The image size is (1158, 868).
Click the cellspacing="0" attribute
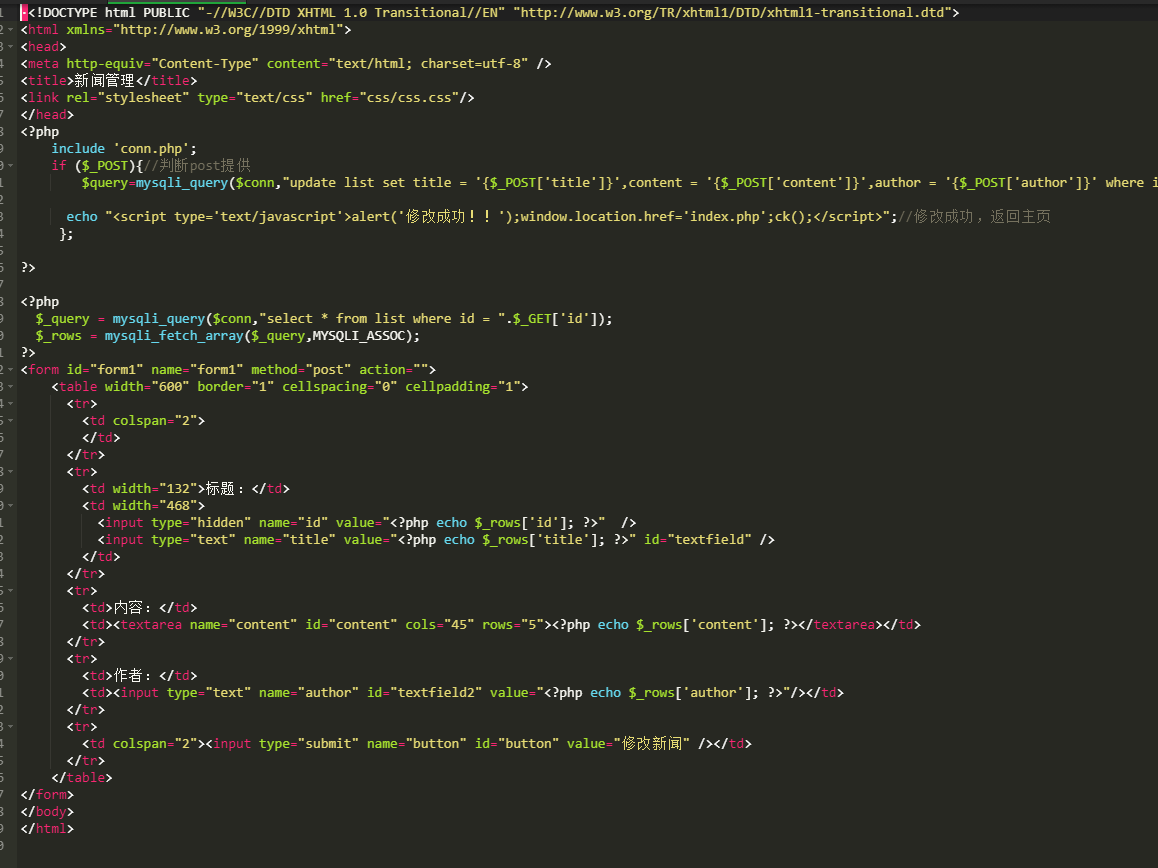(340, 387)
